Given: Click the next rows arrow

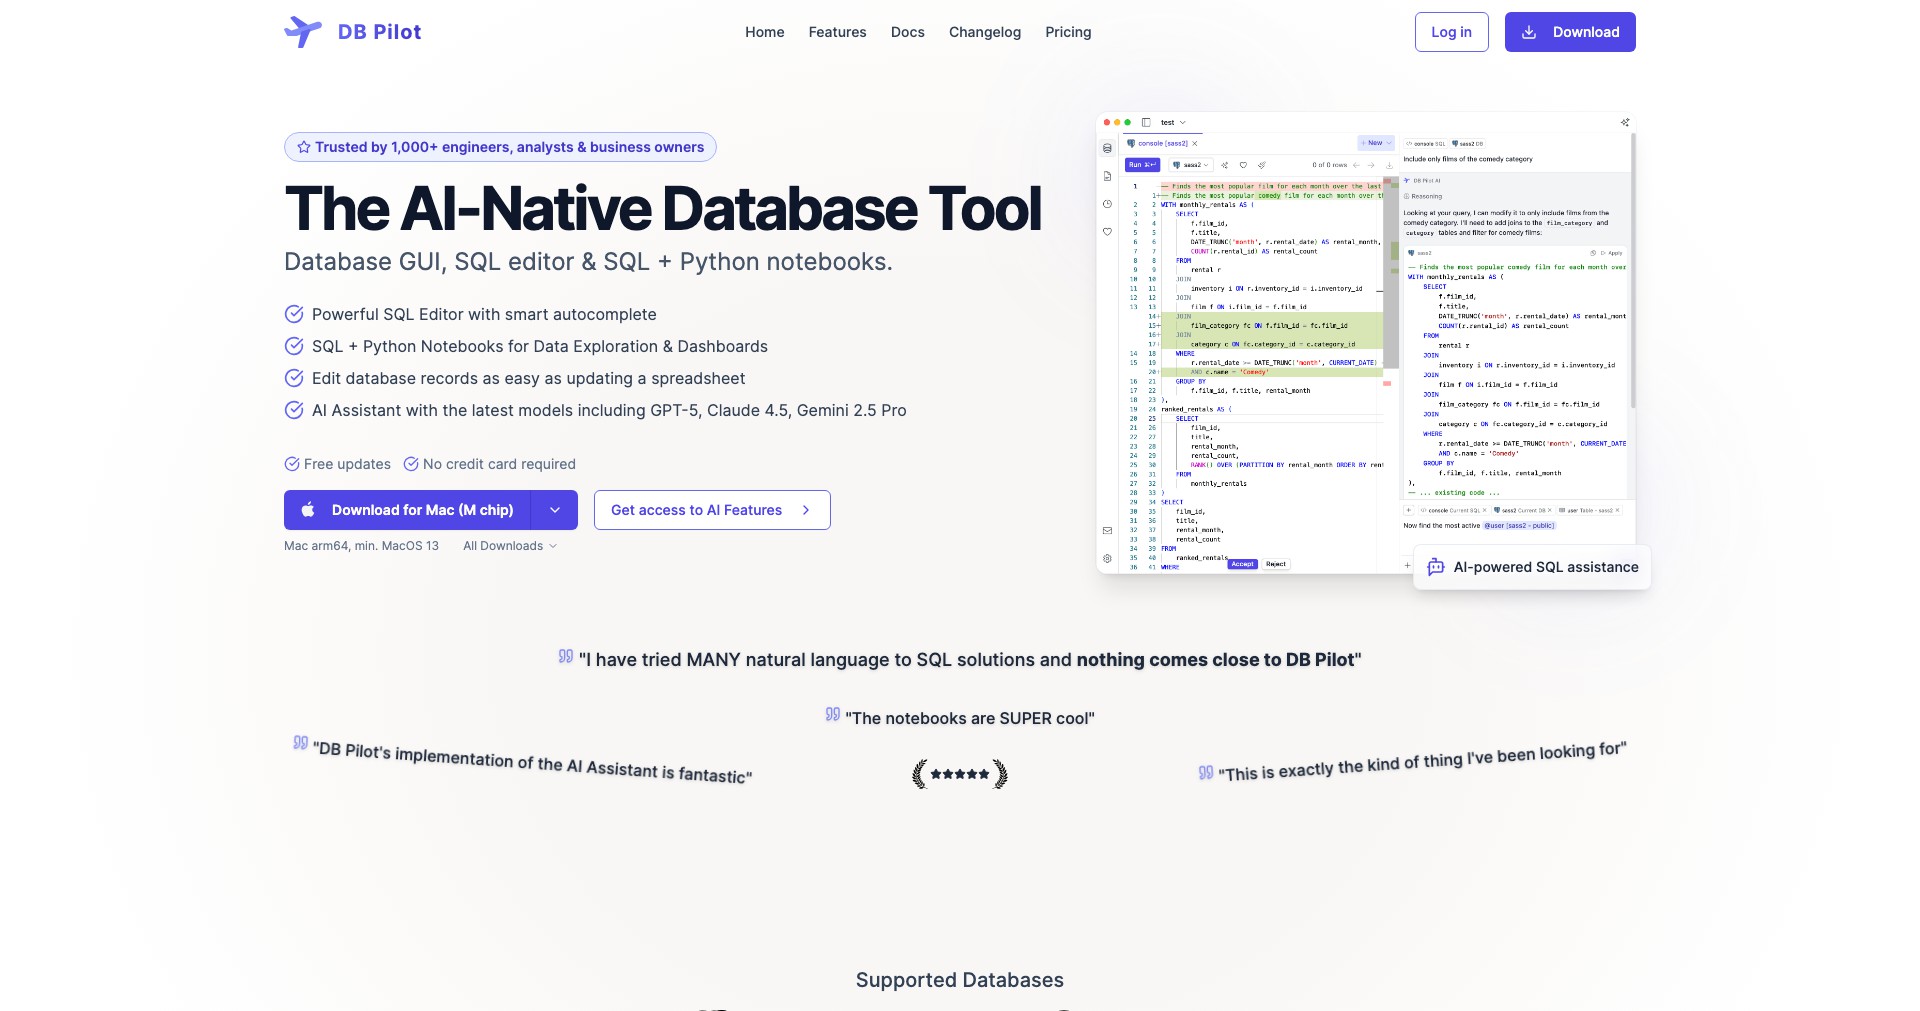Looking at the screenshot, I should click(x=1371, y=165).
